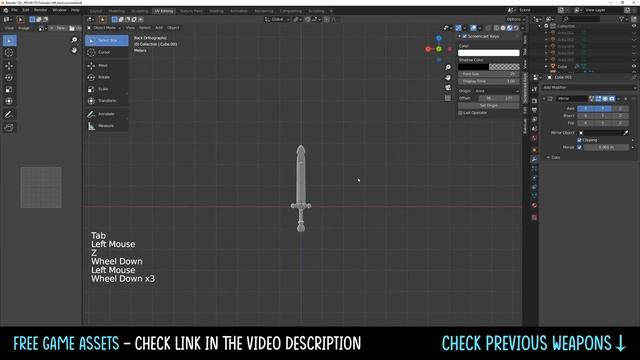Click the viewport zoom magnifier icon
Viewport: 640px width, 360px height.
pyautogui.click(x=448, y=67)
